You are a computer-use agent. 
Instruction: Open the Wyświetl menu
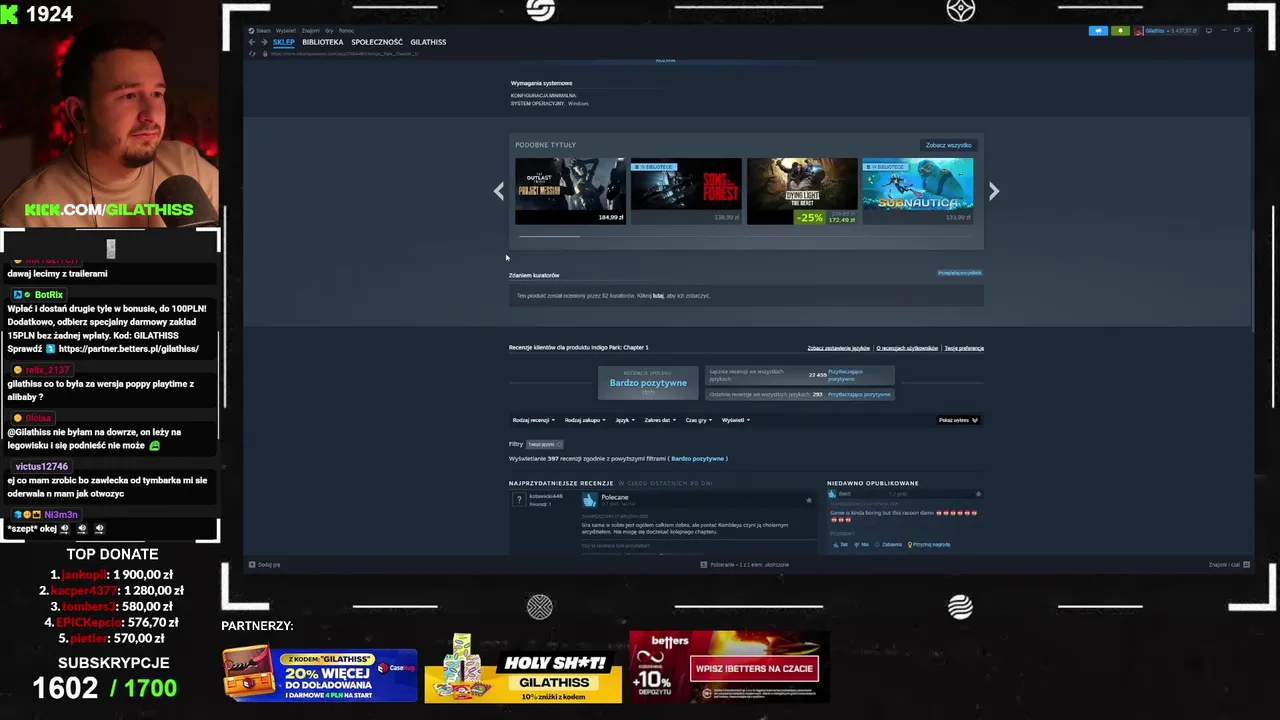[286, 31]
